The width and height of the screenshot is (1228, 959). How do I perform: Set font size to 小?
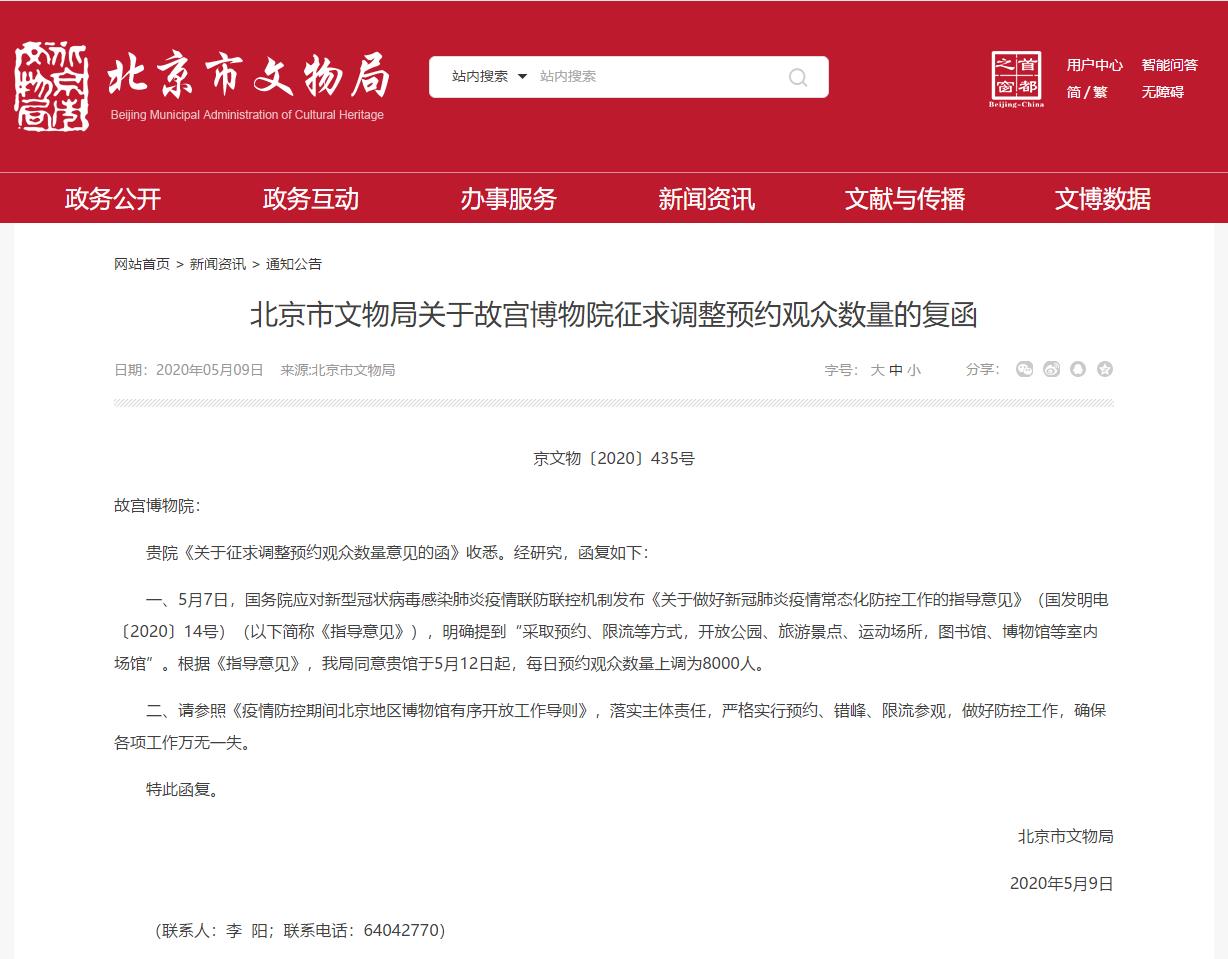click(x=914, y=370)
